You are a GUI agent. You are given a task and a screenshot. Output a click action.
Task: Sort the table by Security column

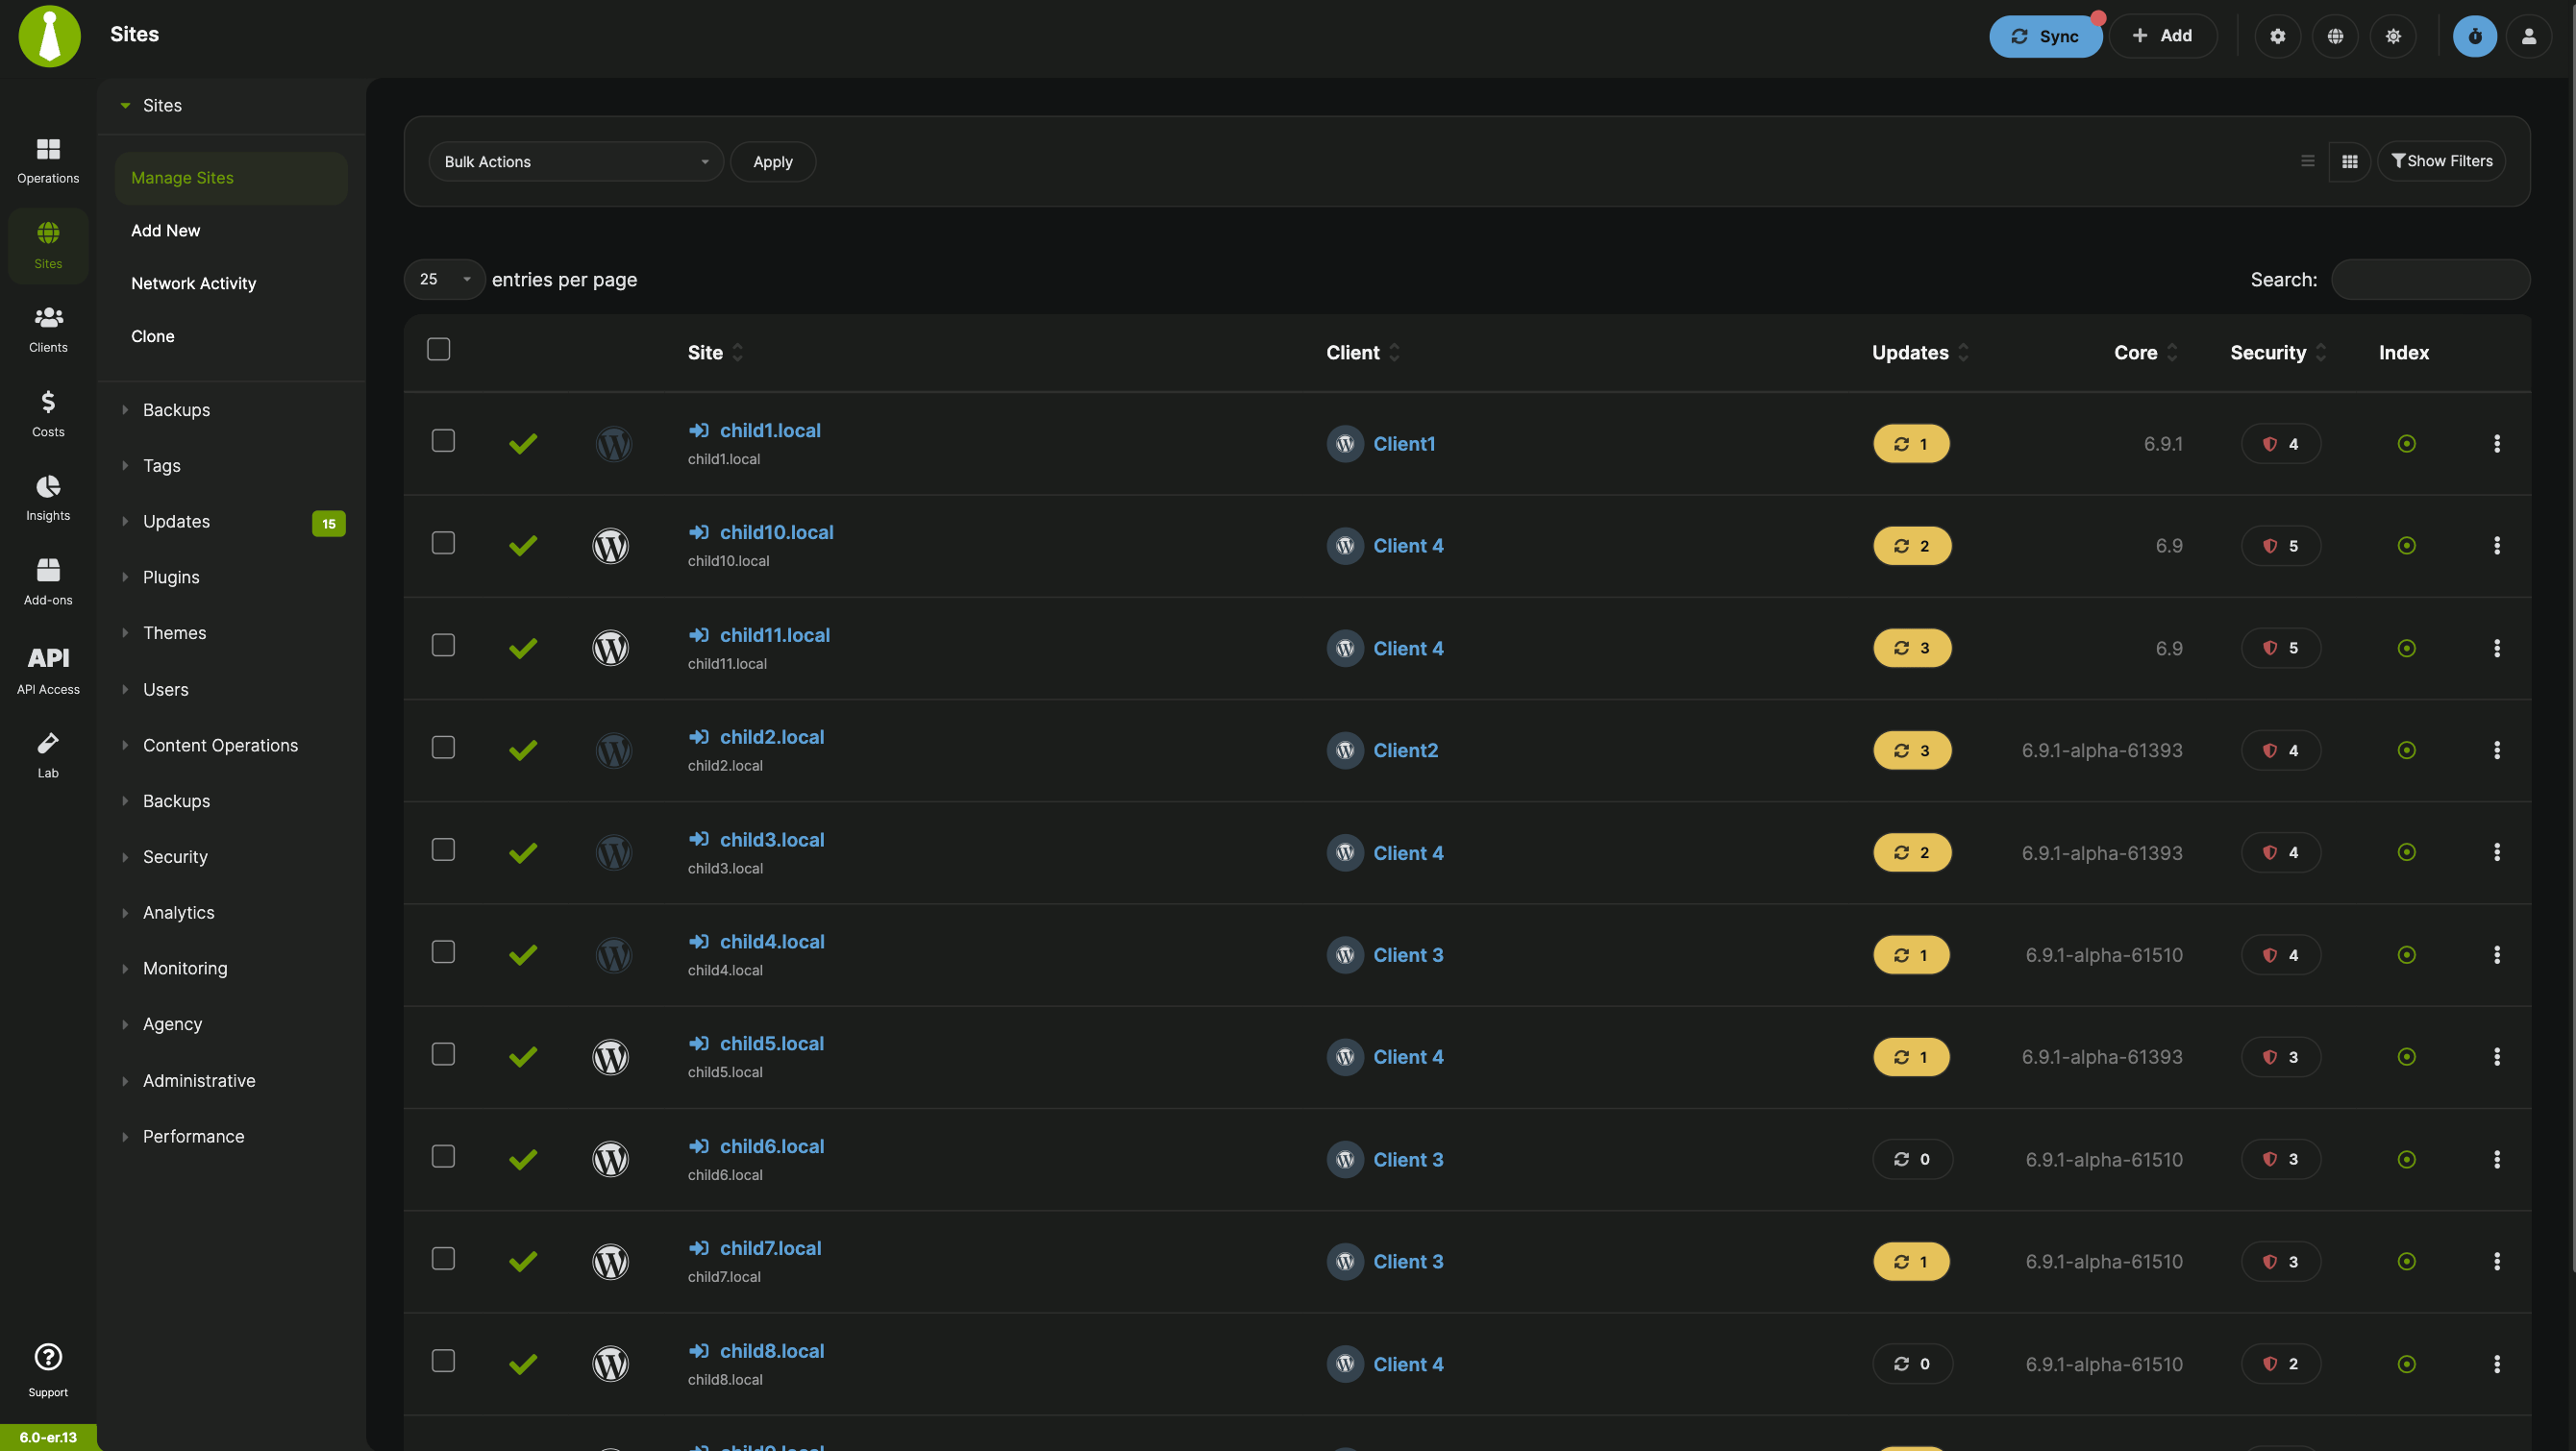point(2278,352)
